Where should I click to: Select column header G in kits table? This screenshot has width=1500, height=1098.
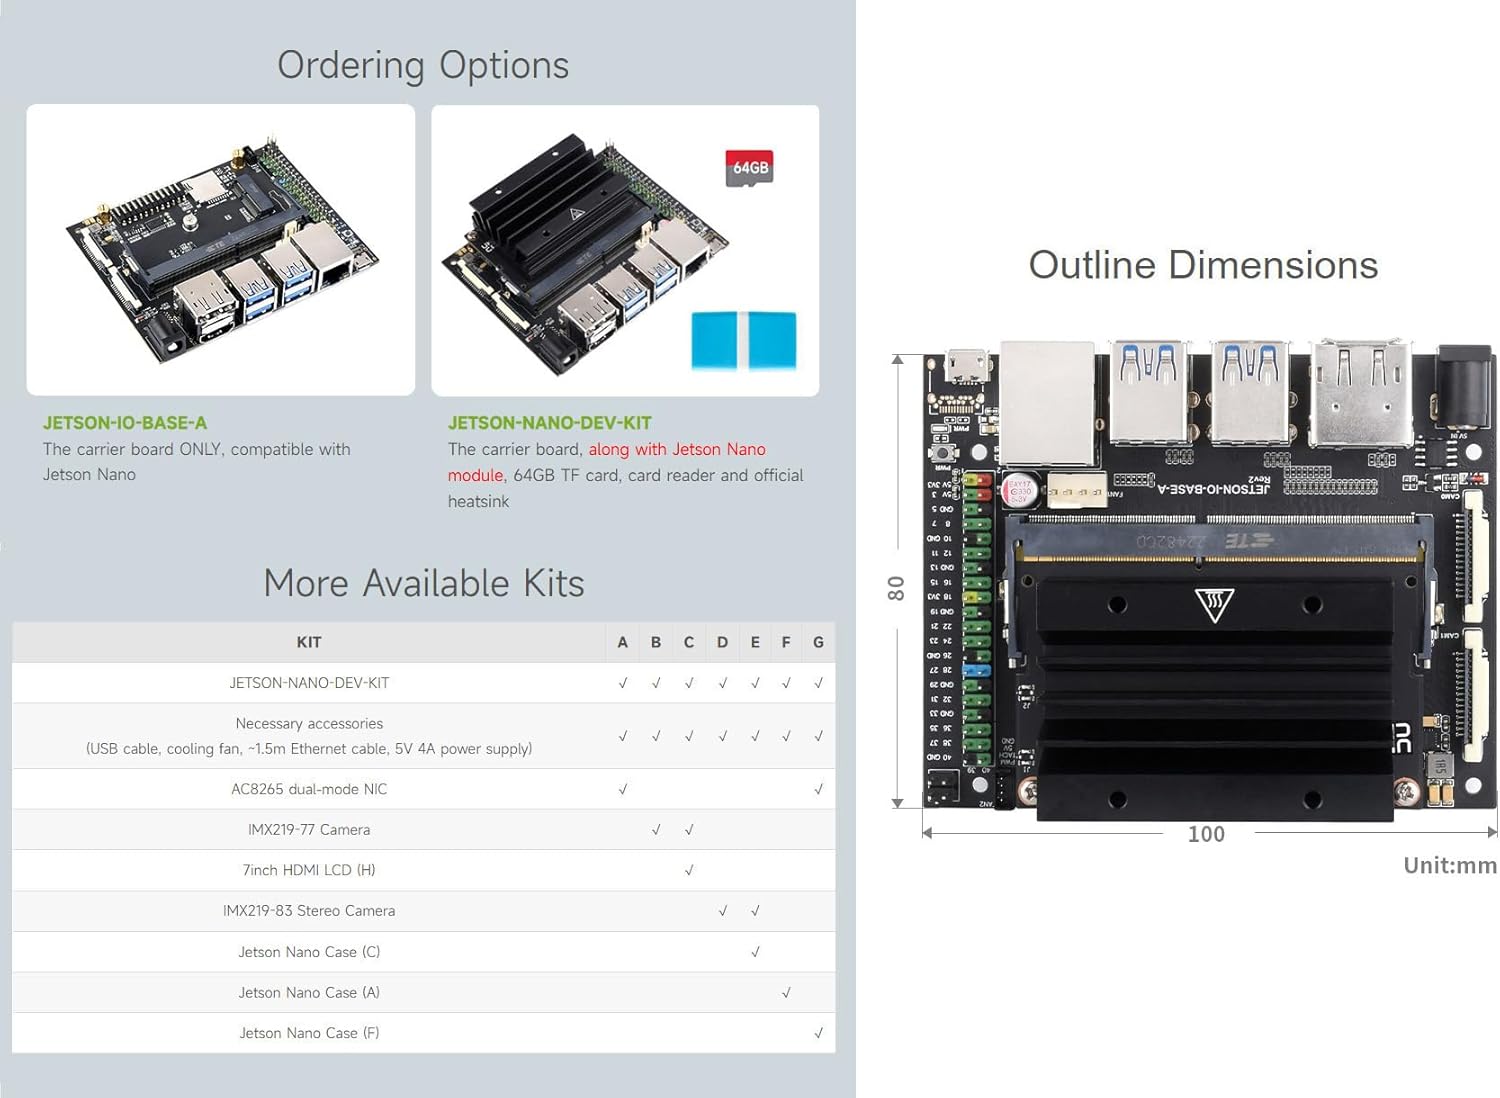tap(818, 642)
